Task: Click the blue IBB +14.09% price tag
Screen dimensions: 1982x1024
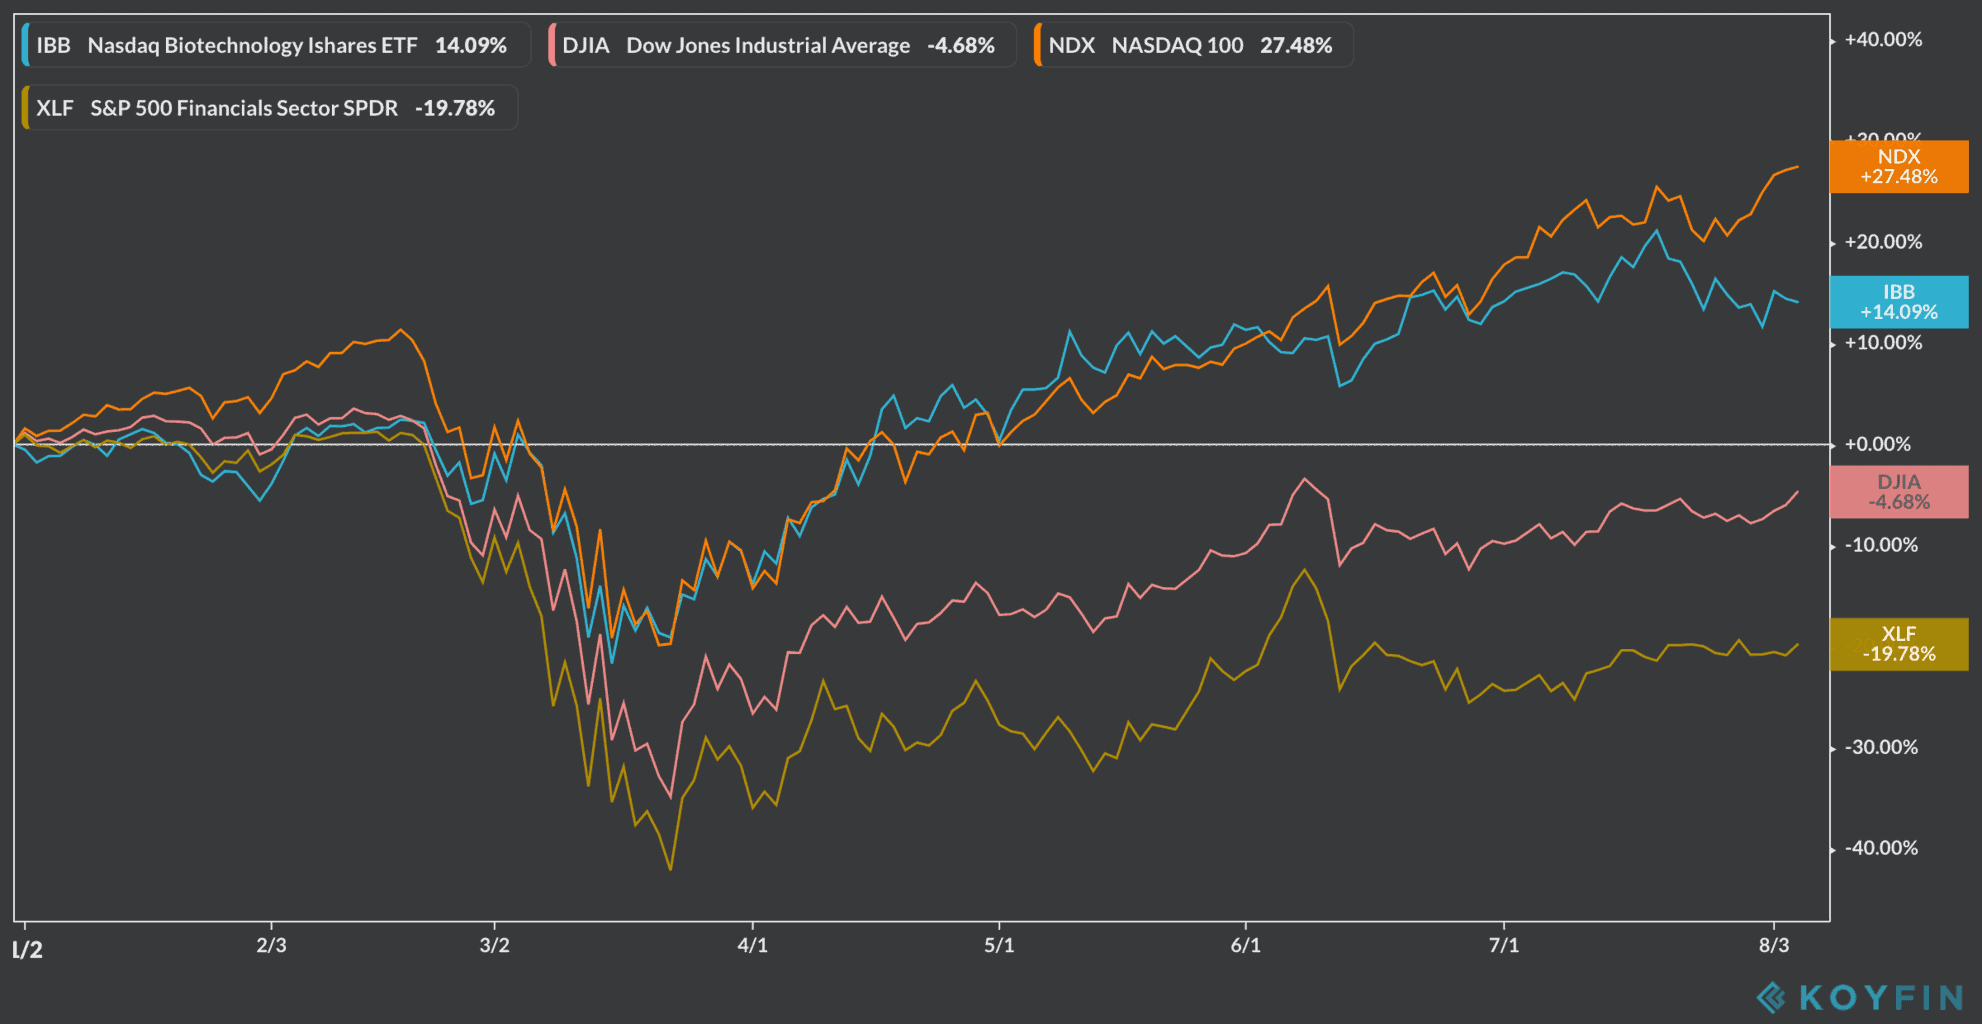Action: 1898,302
